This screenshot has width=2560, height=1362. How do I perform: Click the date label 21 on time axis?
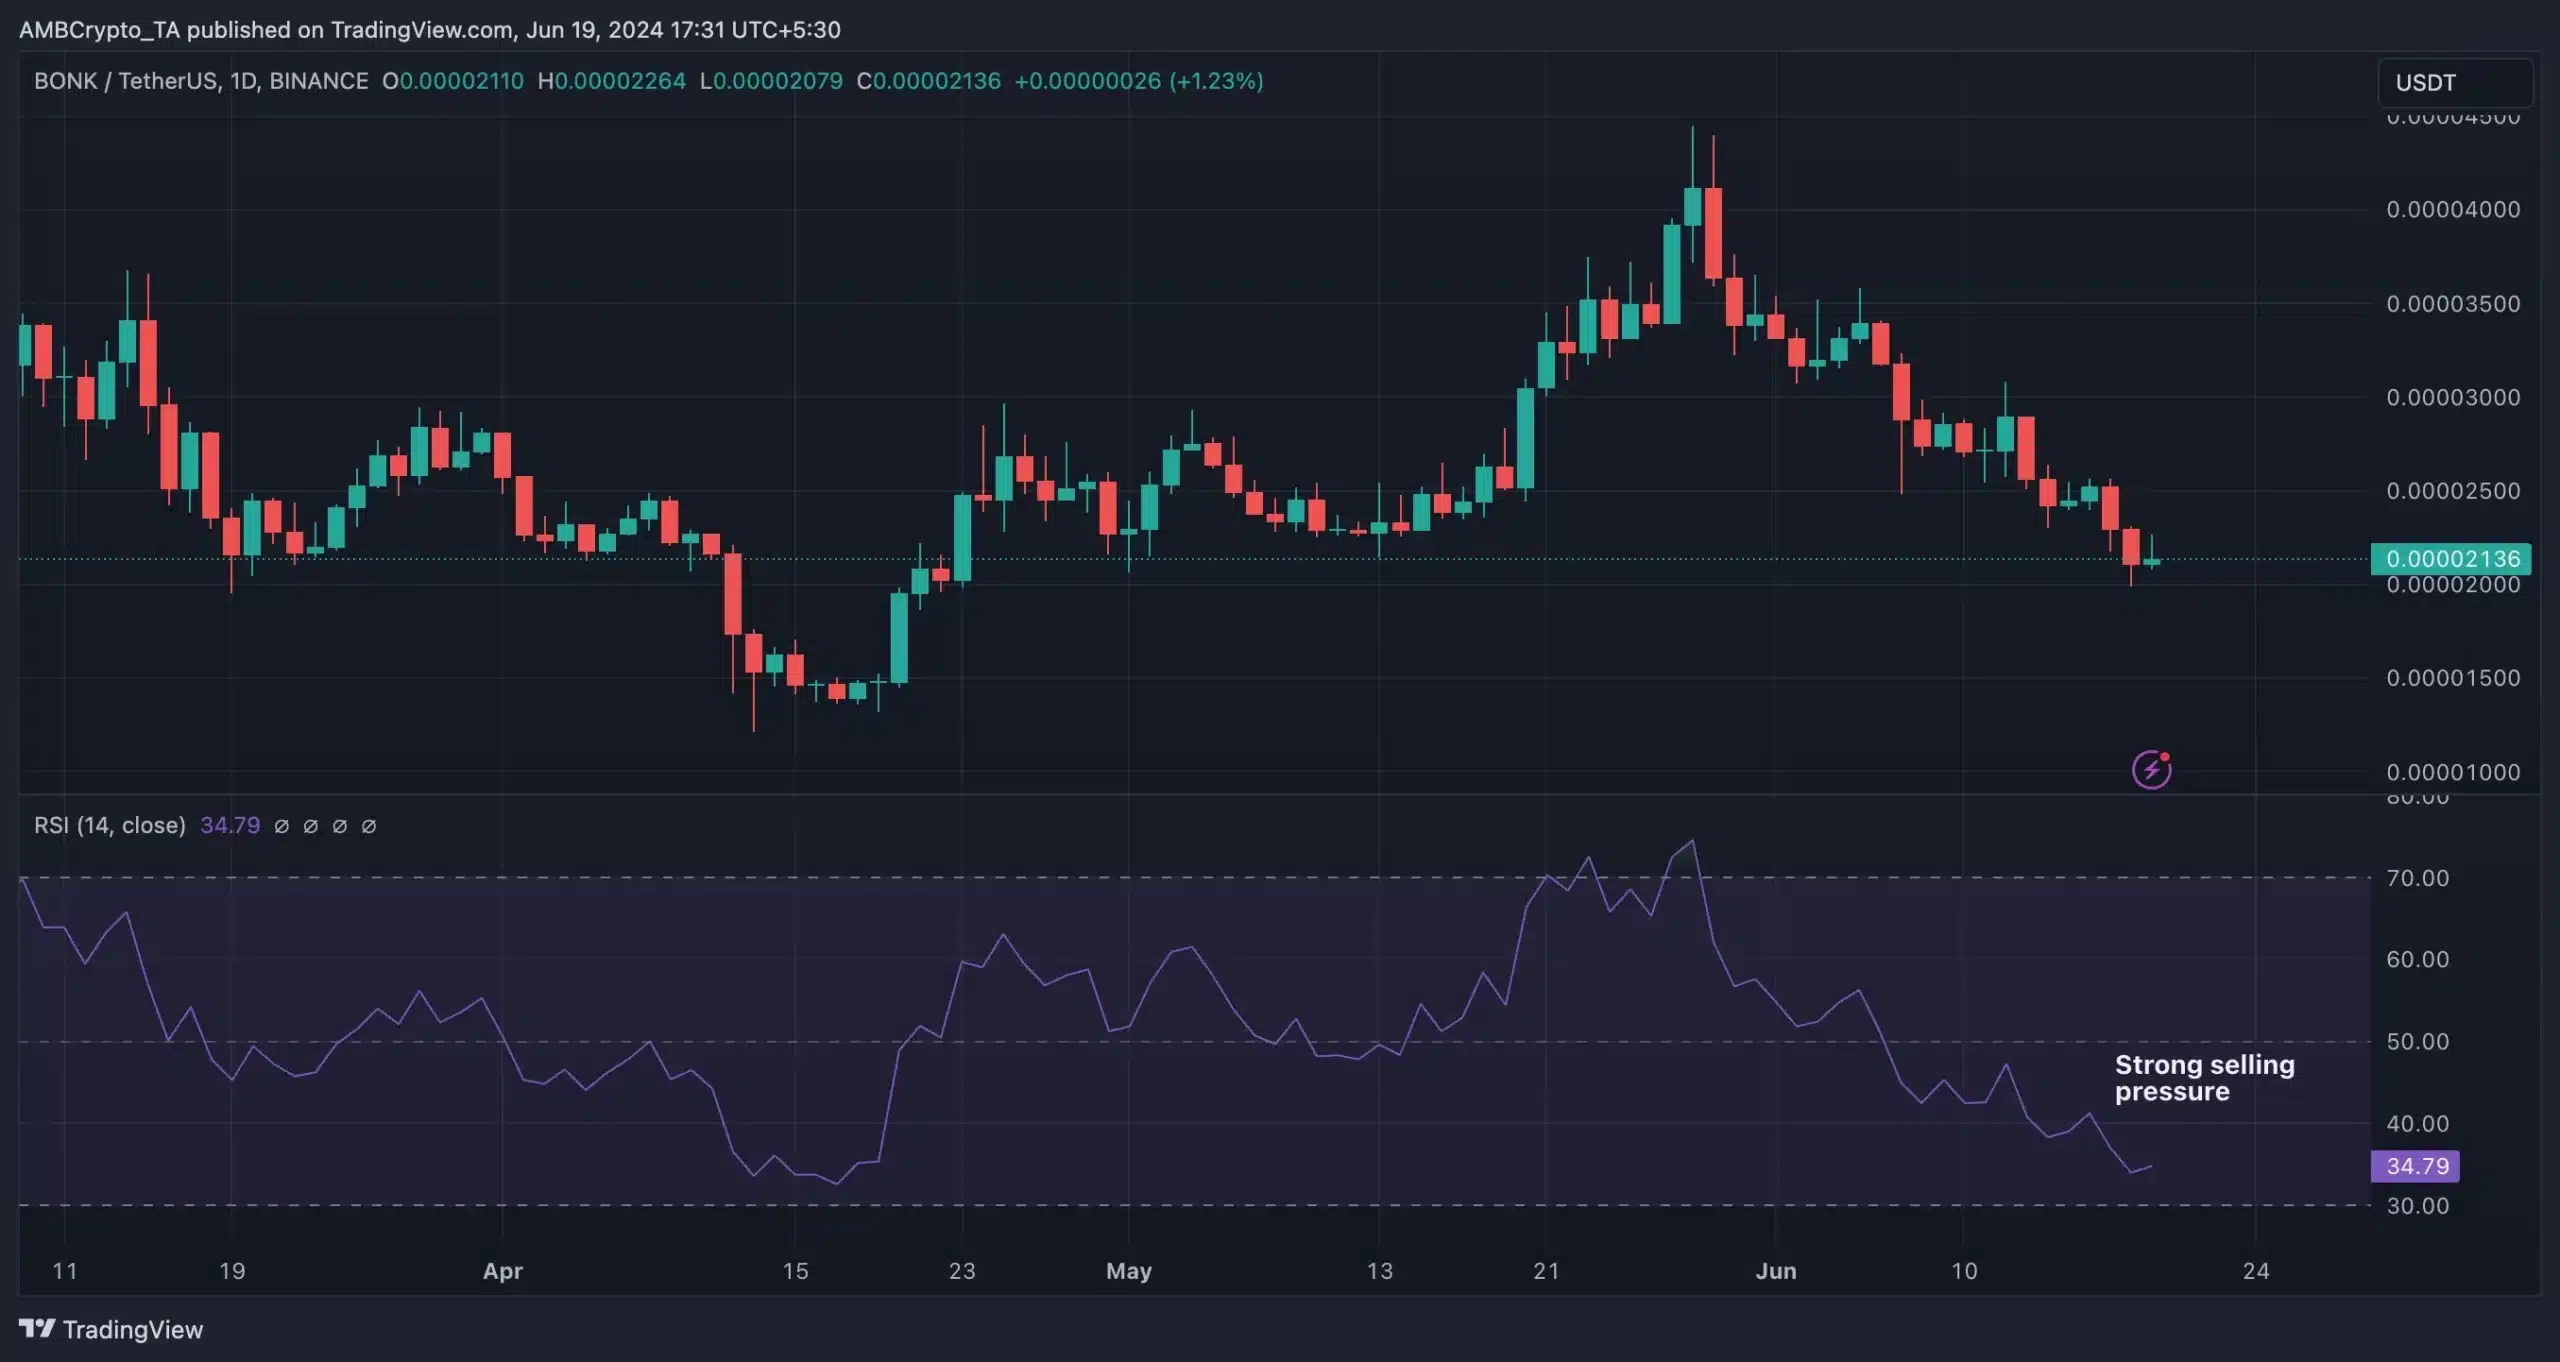coord(1547,1271)
